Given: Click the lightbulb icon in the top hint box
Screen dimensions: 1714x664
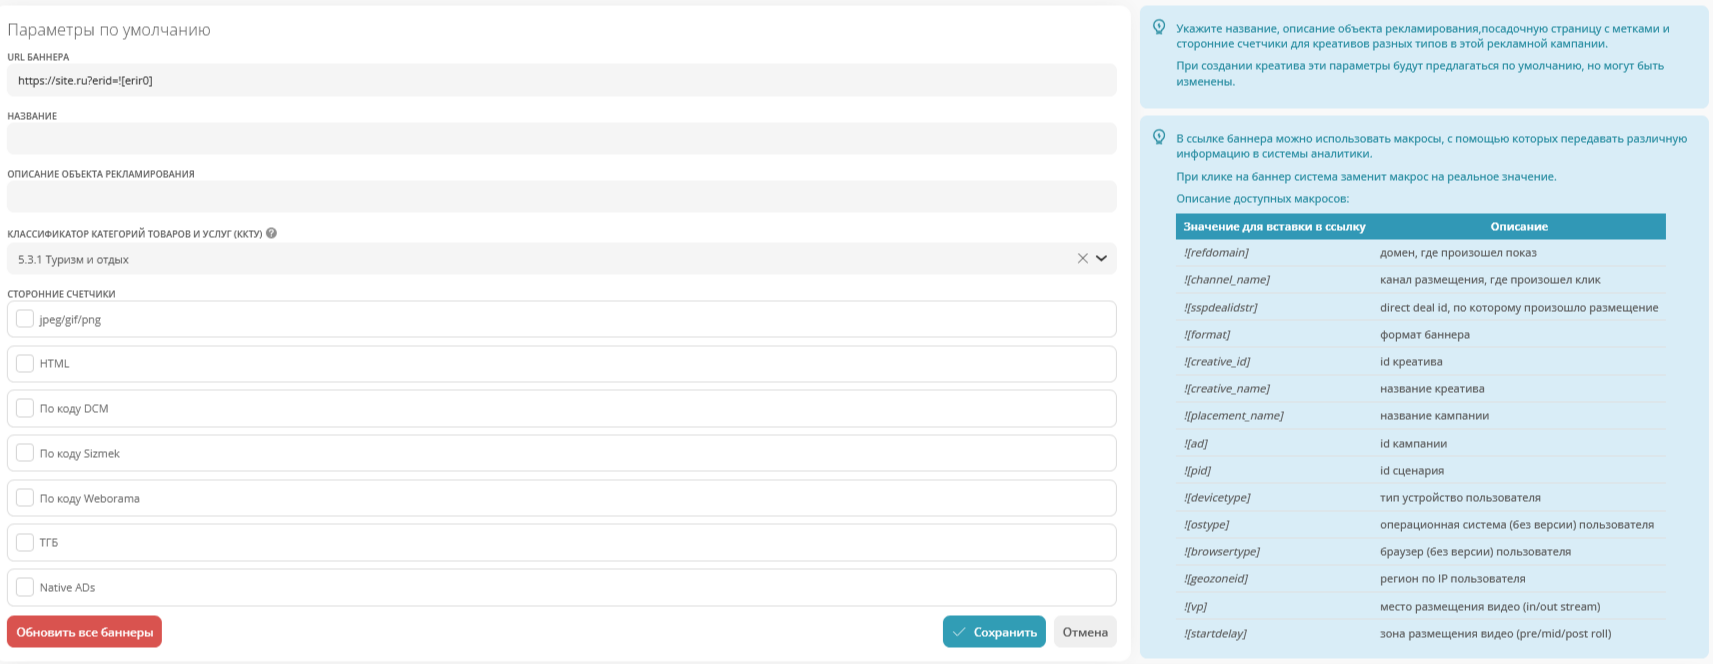Looking at the screenshot, I should [1159, 27].
